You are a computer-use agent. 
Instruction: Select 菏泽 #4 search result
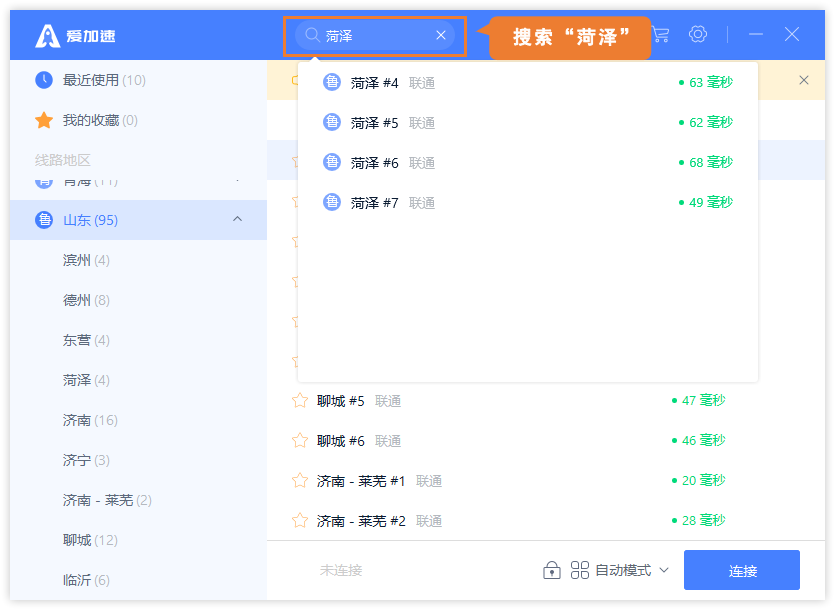point(527,83)
